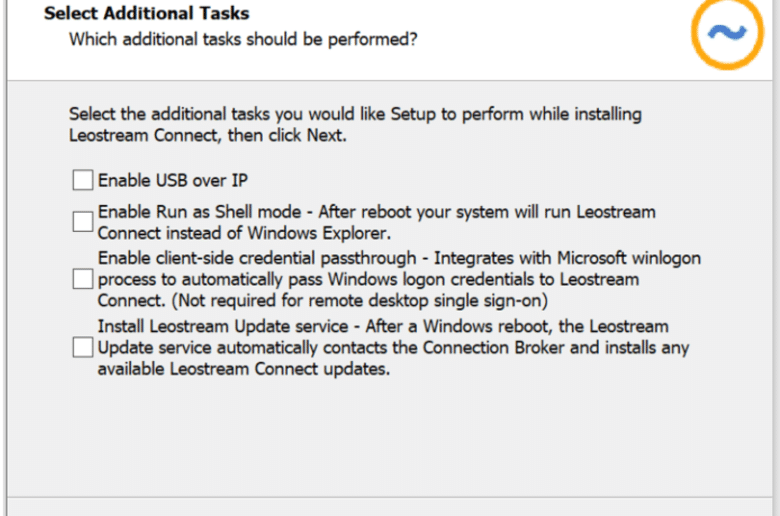Click 'process to automatically pass Windows logon' line
Viewport: 780px width, 516px height.
[369, 279]
